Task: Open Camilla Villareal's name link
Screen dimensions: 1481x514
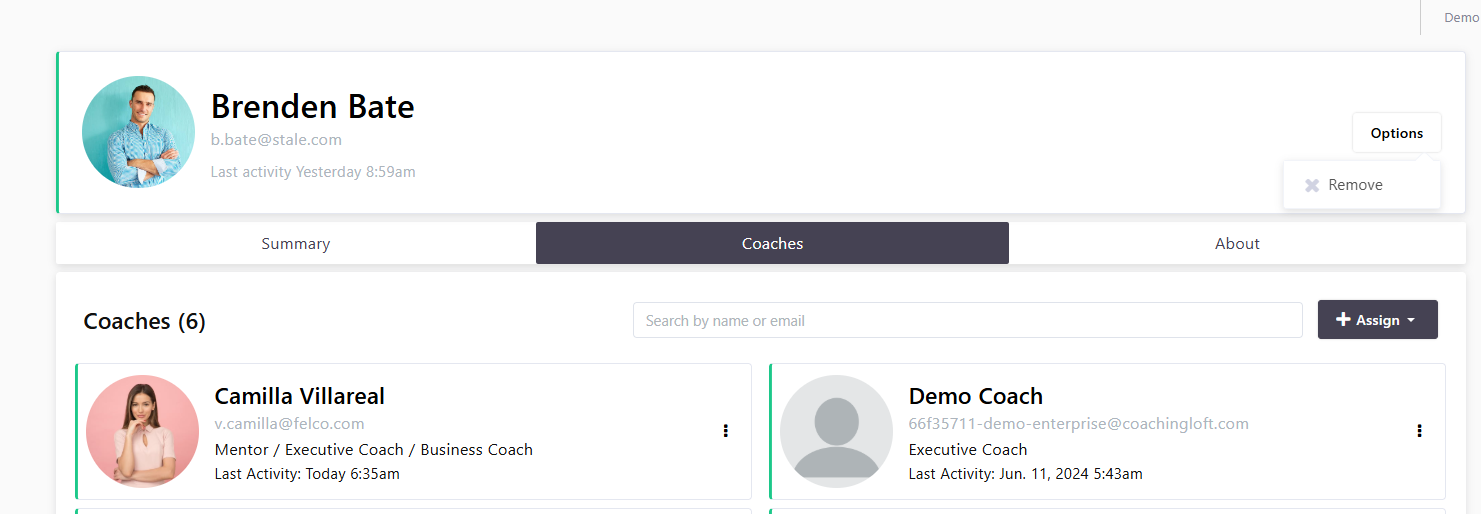Action: tap(299, 396)
